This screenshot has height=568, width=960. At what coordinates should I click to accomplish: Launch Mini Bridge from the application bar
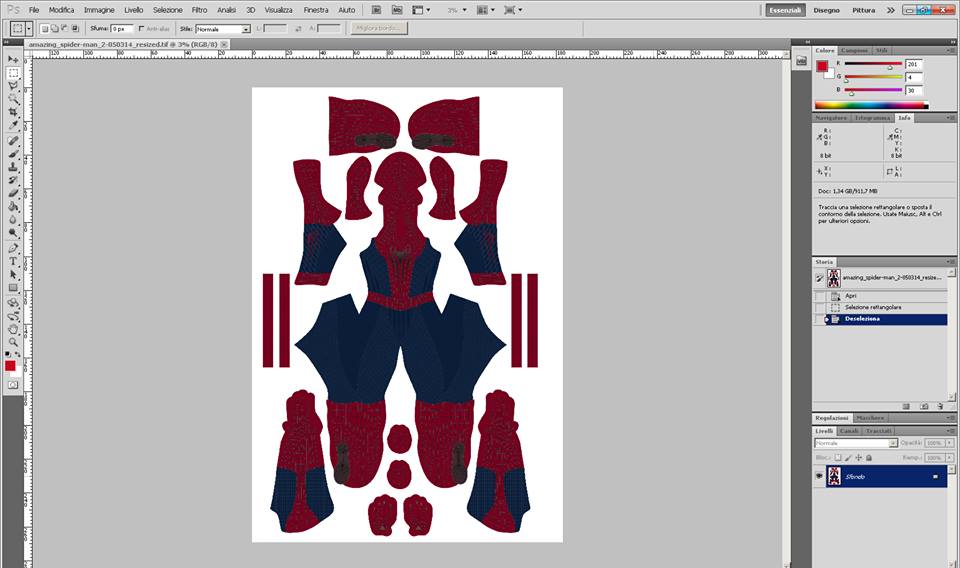click(x=397, y=10)
